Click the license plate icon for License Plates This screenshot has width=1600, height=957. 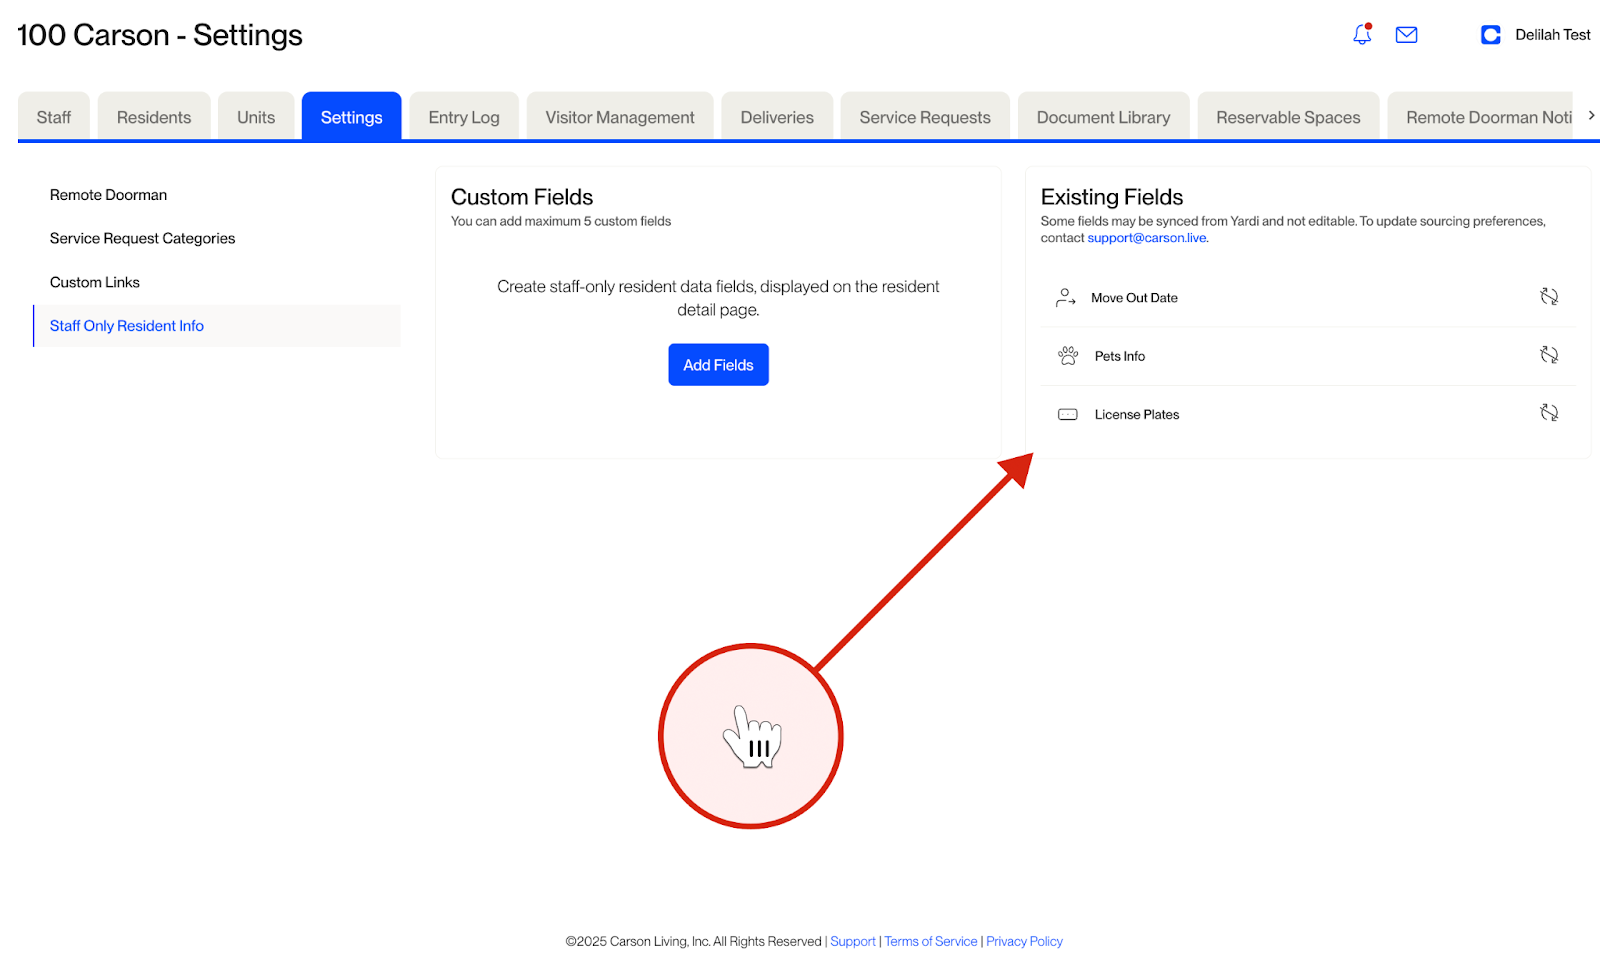1067,413
